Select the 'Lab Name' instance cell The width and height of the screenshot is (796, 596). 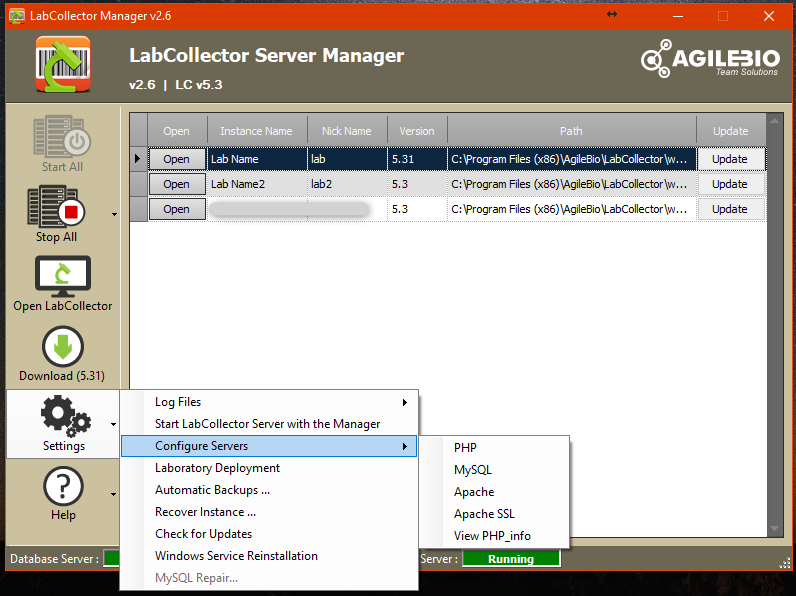tap(257, 159)
